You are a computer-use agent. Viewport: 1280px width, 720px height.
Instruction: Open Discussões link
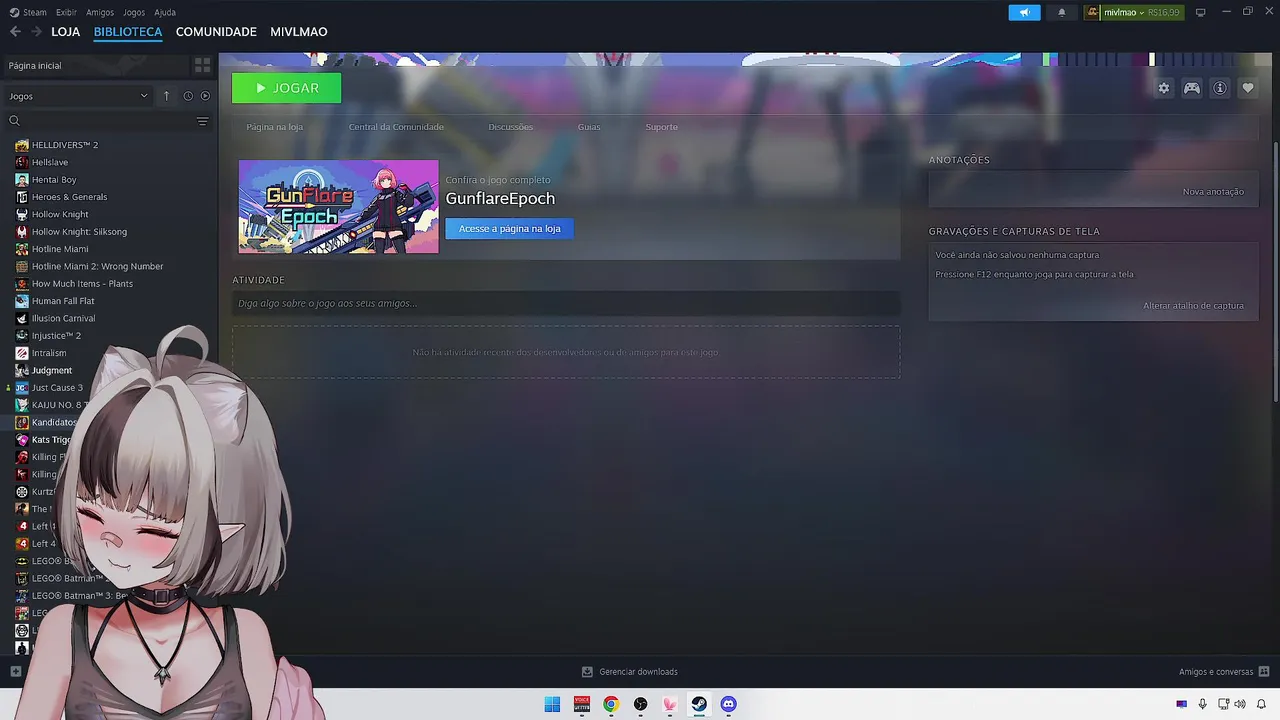(511, 127)
